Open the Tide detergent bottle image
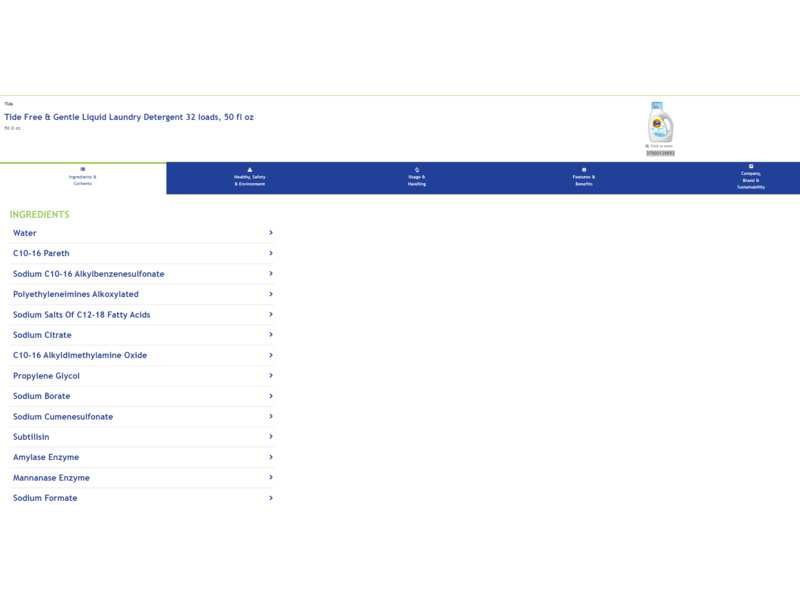Image resolution: width=800 pixels, height=600 pixels. (x=660, y=123)
